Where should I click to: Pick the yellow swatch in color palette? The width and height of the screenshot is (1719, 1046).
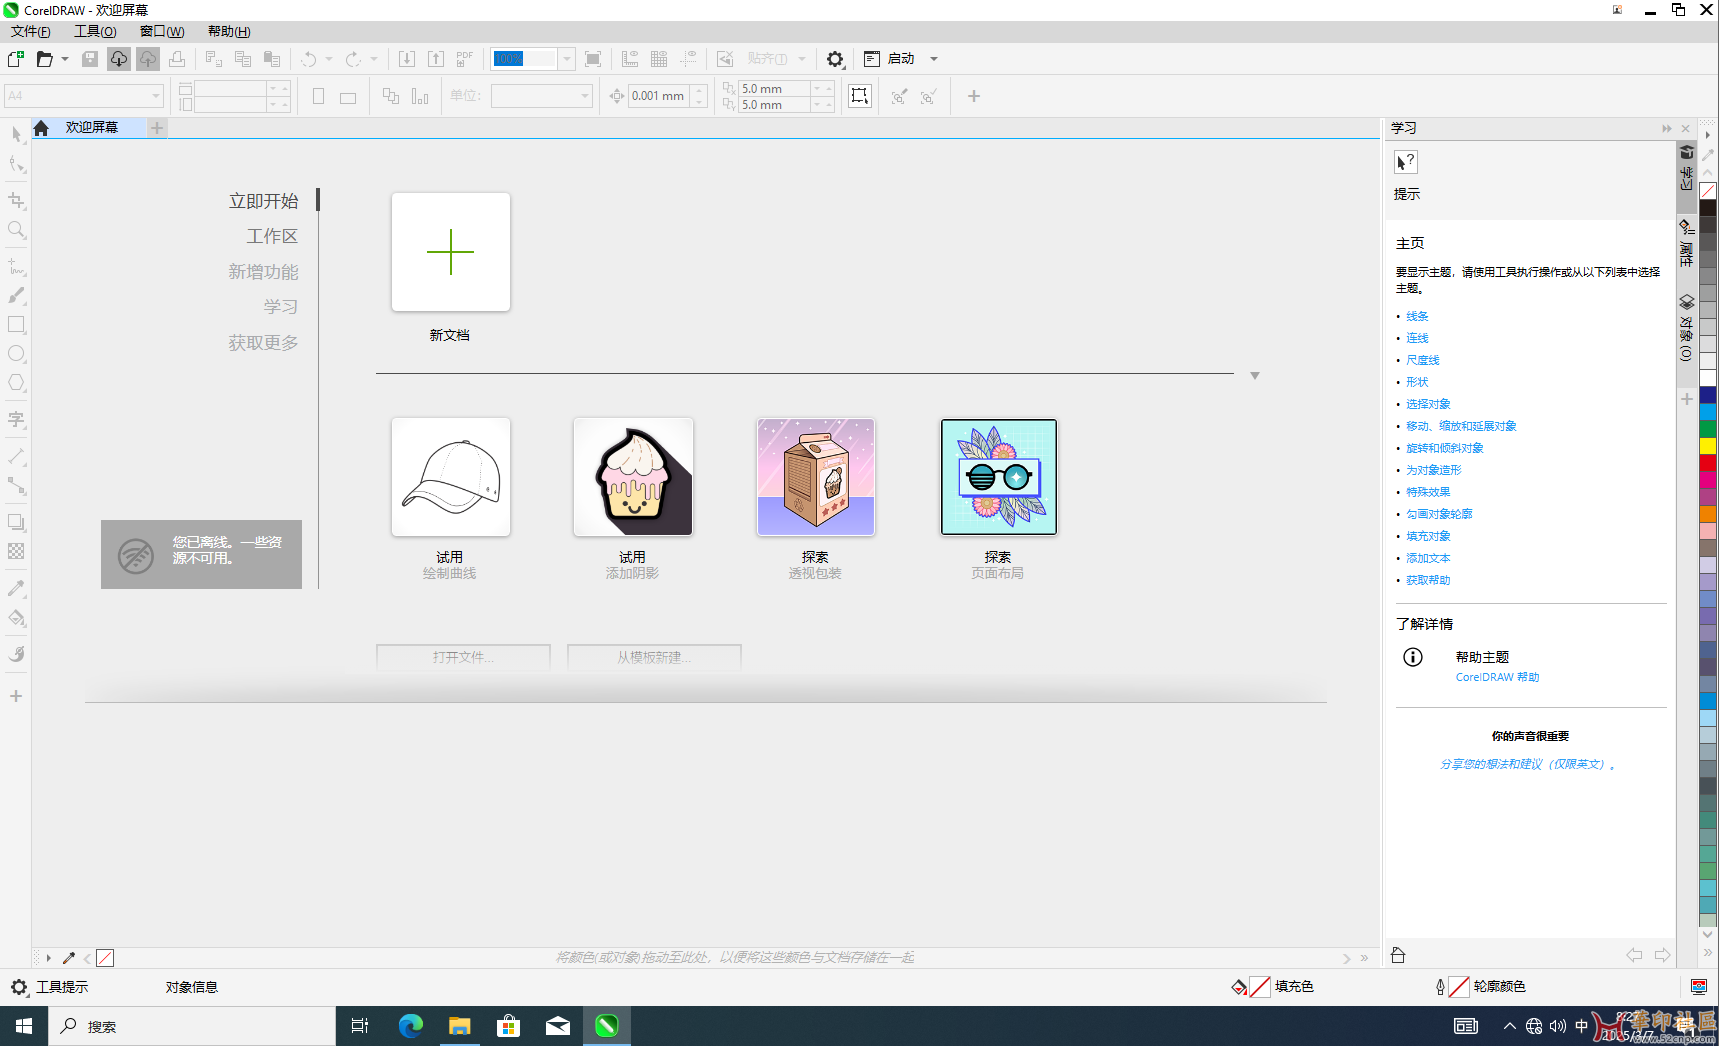pyautogui.click(x=1708, y=445)
